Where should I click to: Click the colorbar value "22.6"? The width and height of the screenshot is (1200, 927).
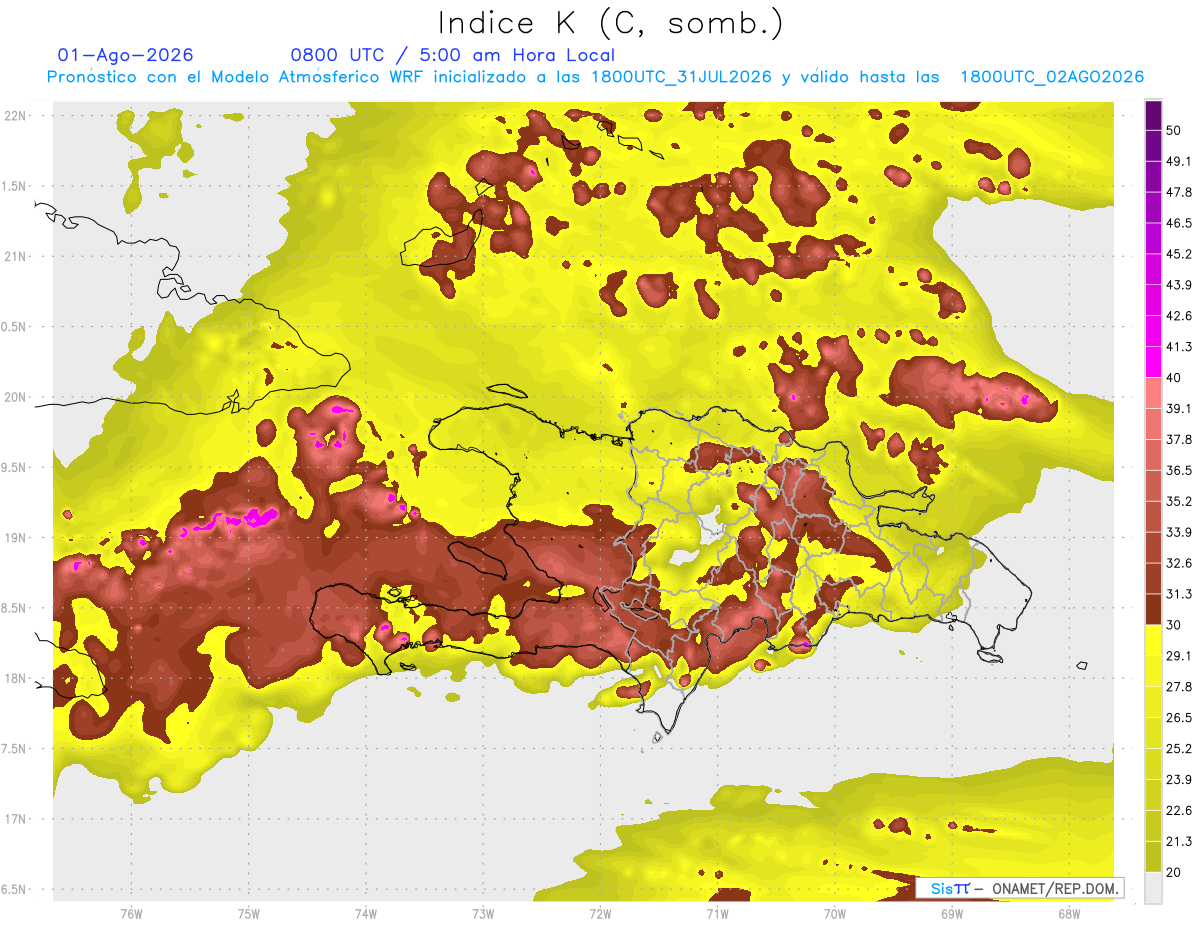1178,810
